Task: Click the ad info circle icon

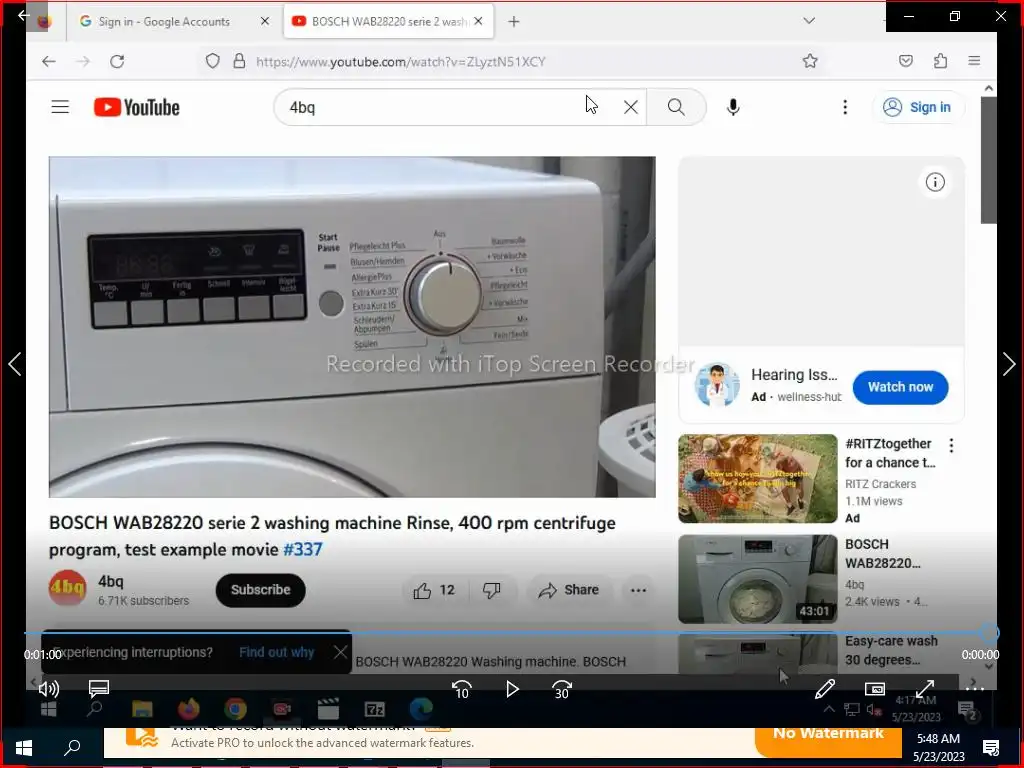Action: pyautogui.click(x=935, y=182)
